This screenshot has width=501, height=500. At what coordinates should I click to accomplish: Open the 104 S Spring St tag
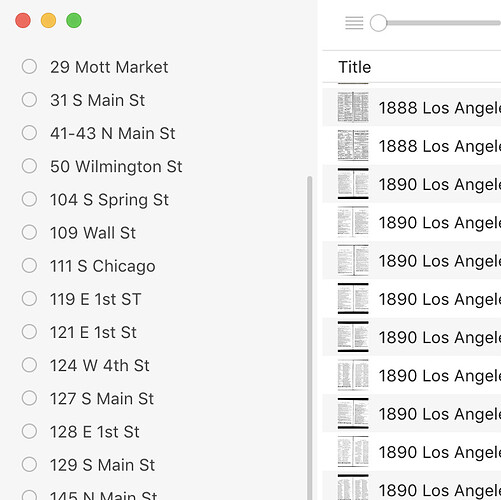pos(109,200)
